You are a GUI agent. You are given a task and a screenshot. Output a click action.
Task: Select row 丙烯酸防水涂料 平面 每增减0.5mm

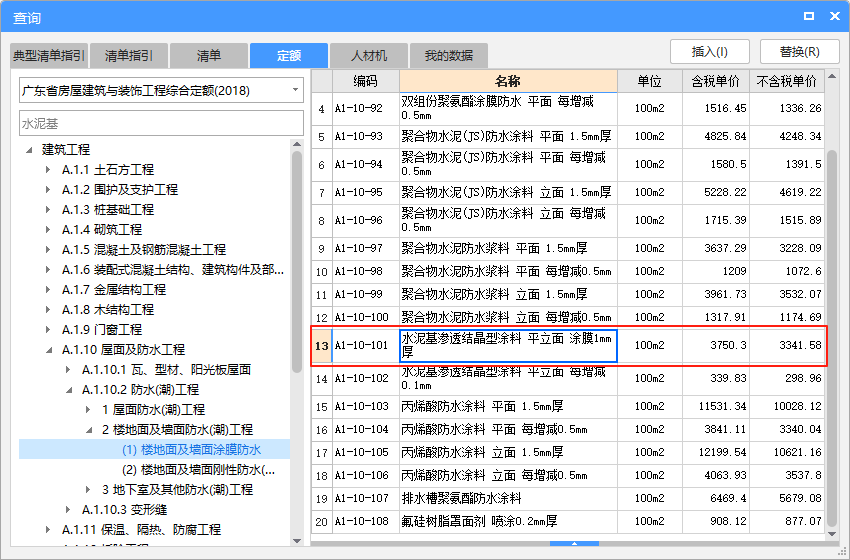tap(568, 429)
